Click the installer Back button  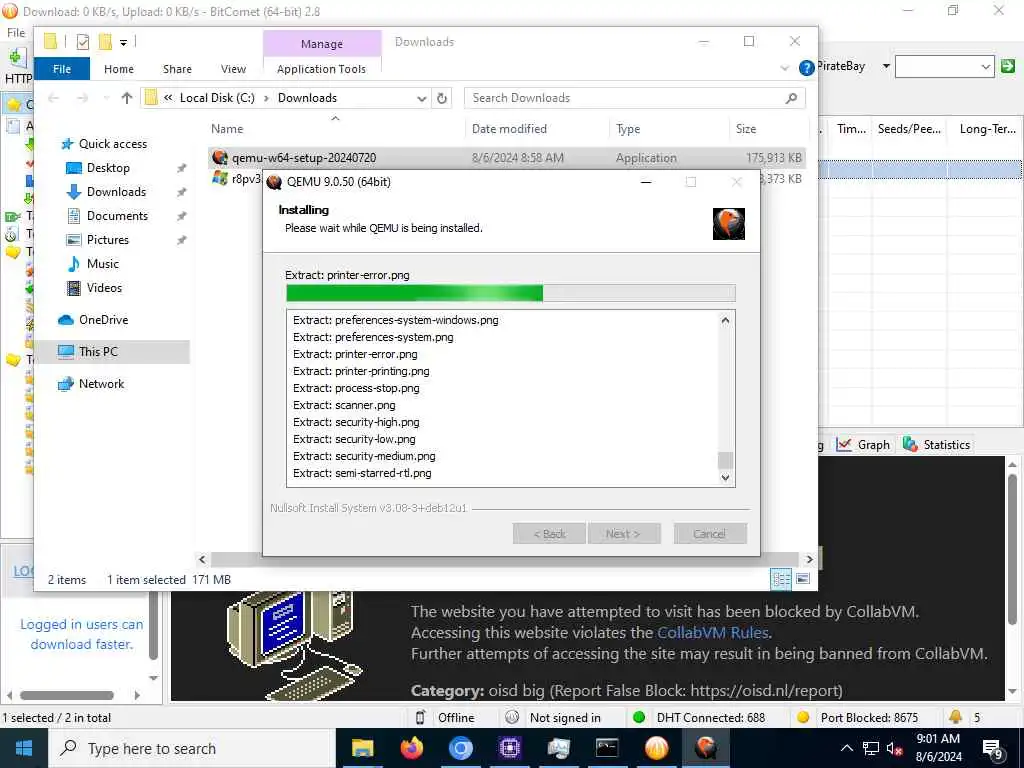[549, 534]
